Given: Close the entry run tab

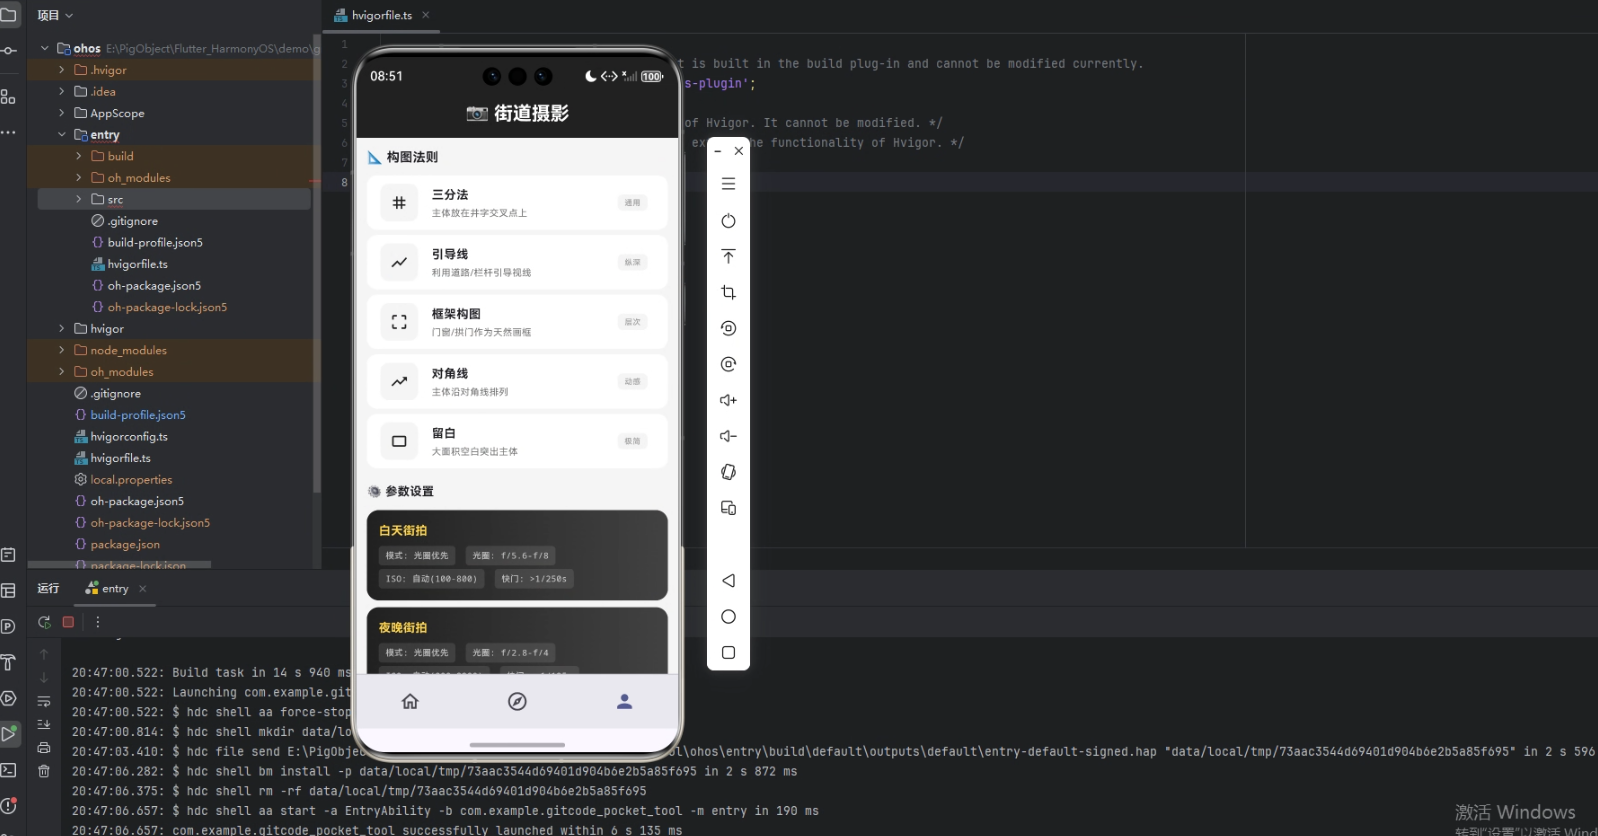Looking at the screenshot, I should (143, 589).
